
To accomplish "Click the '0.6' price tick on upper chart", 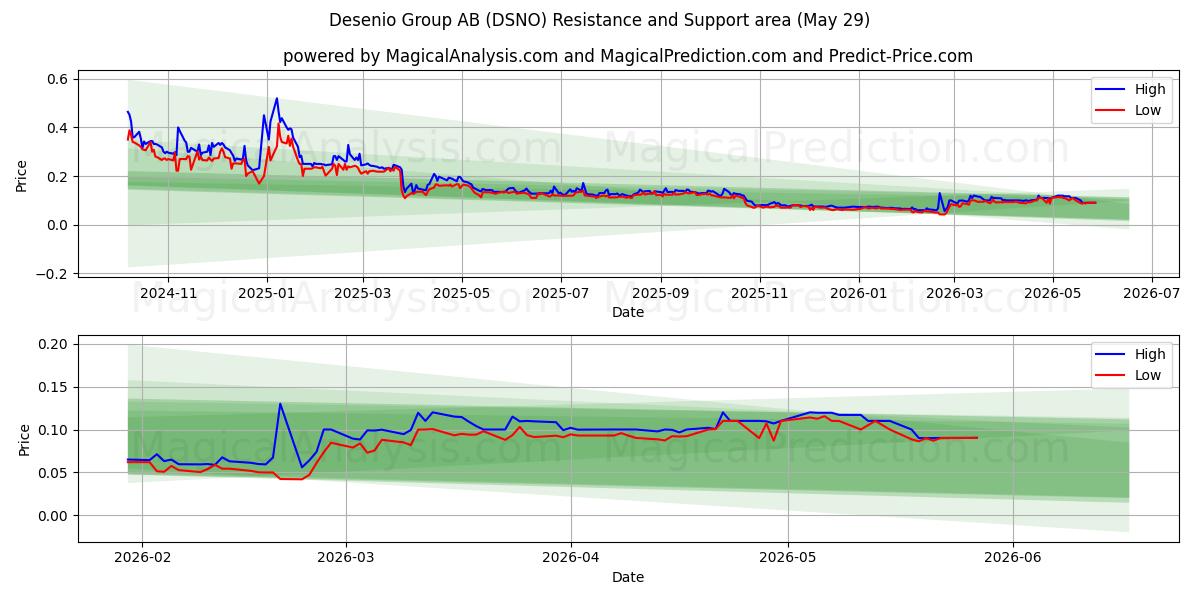I will pos(57,79).
